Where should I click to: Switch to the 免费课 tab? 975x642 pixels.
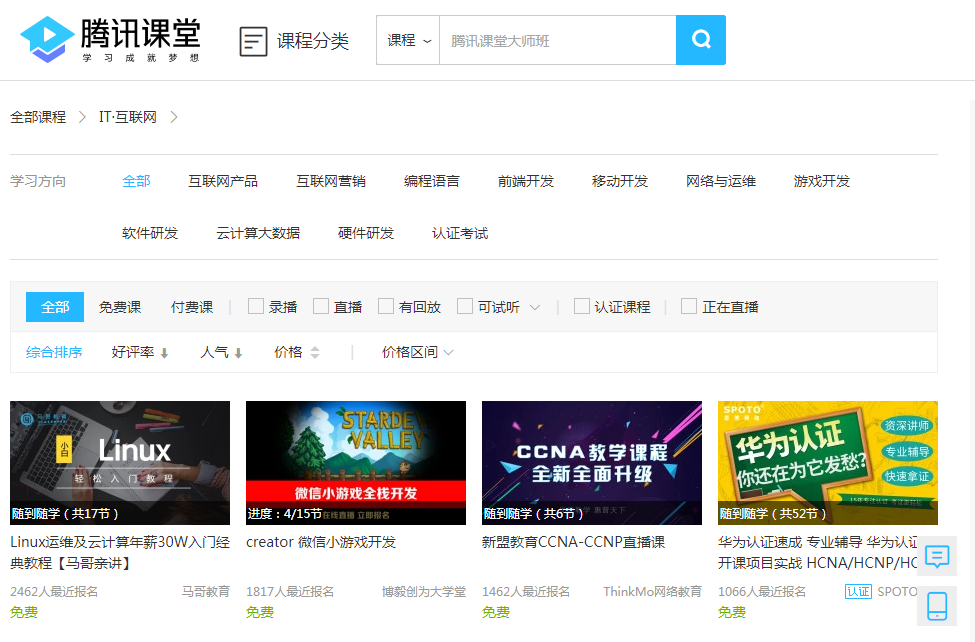[119, 306]
